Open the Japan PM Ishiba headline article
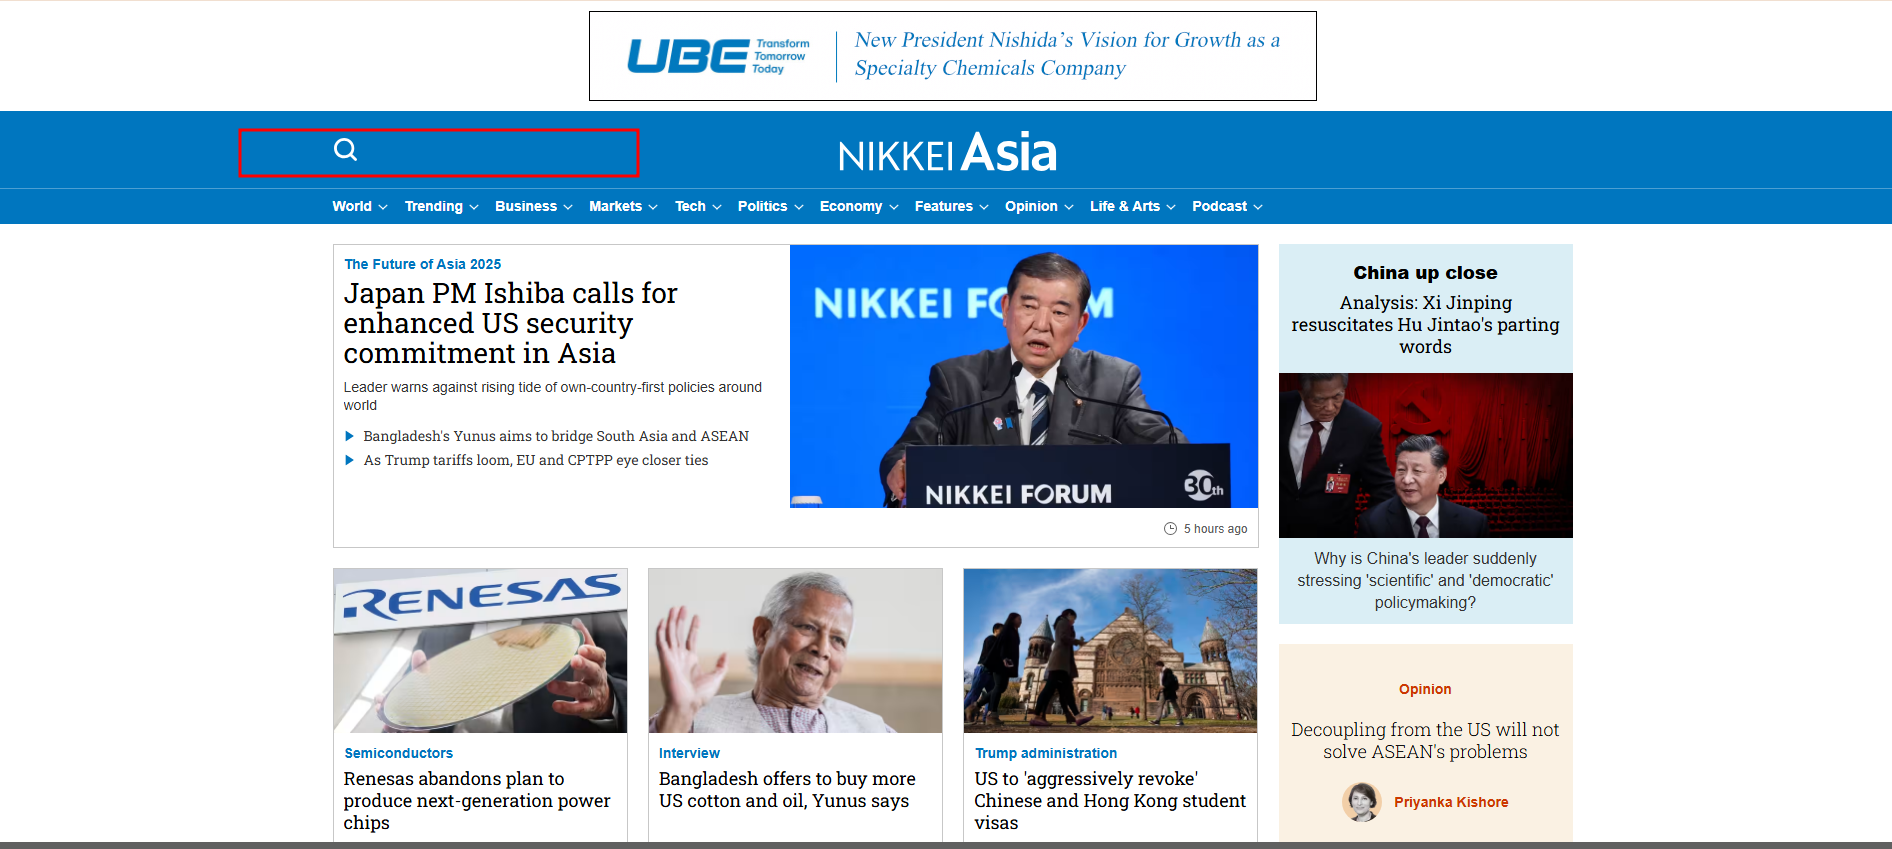The width and height of the screenshot is (1892, 849). coord(510,323)
